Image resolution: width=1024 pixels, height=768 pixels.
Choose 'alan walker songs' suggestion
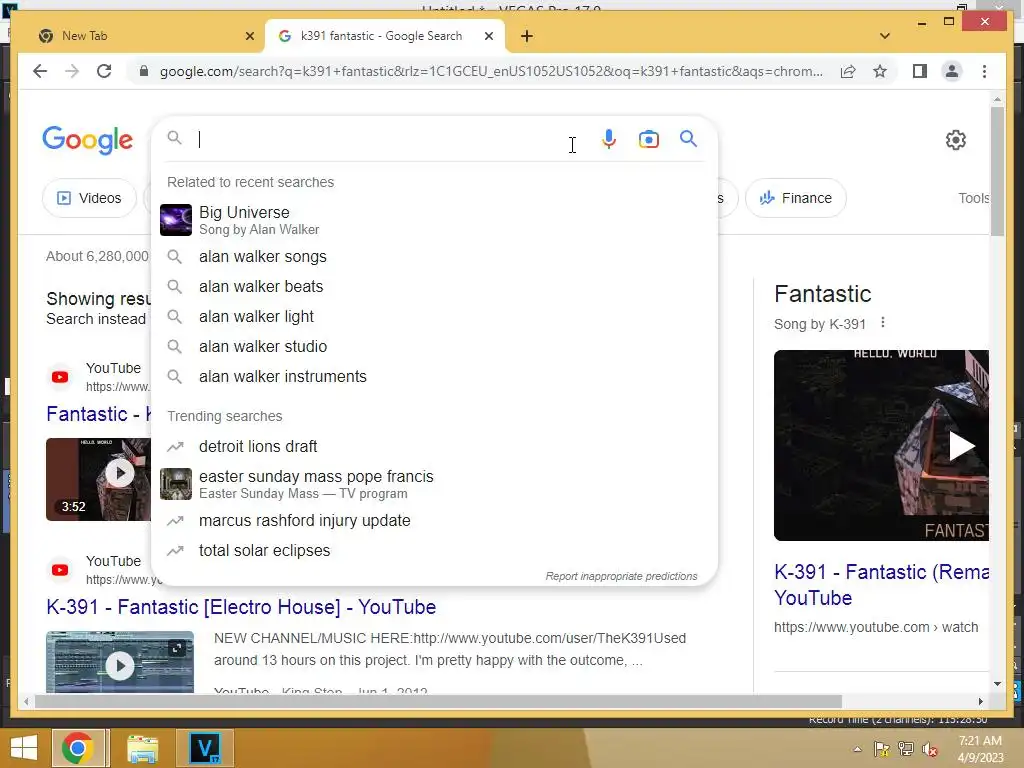(434, 257)
